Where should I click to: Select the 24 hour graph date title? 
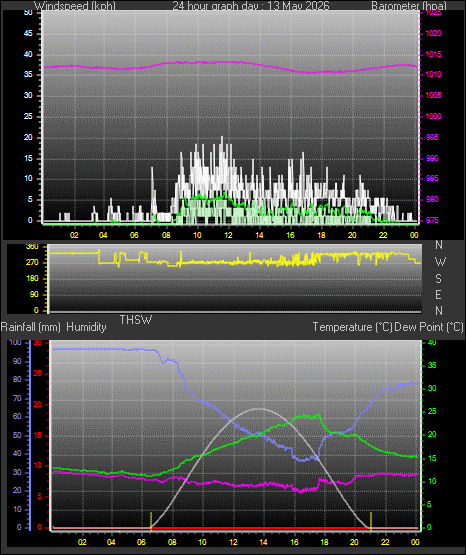[x=251, y=6]
